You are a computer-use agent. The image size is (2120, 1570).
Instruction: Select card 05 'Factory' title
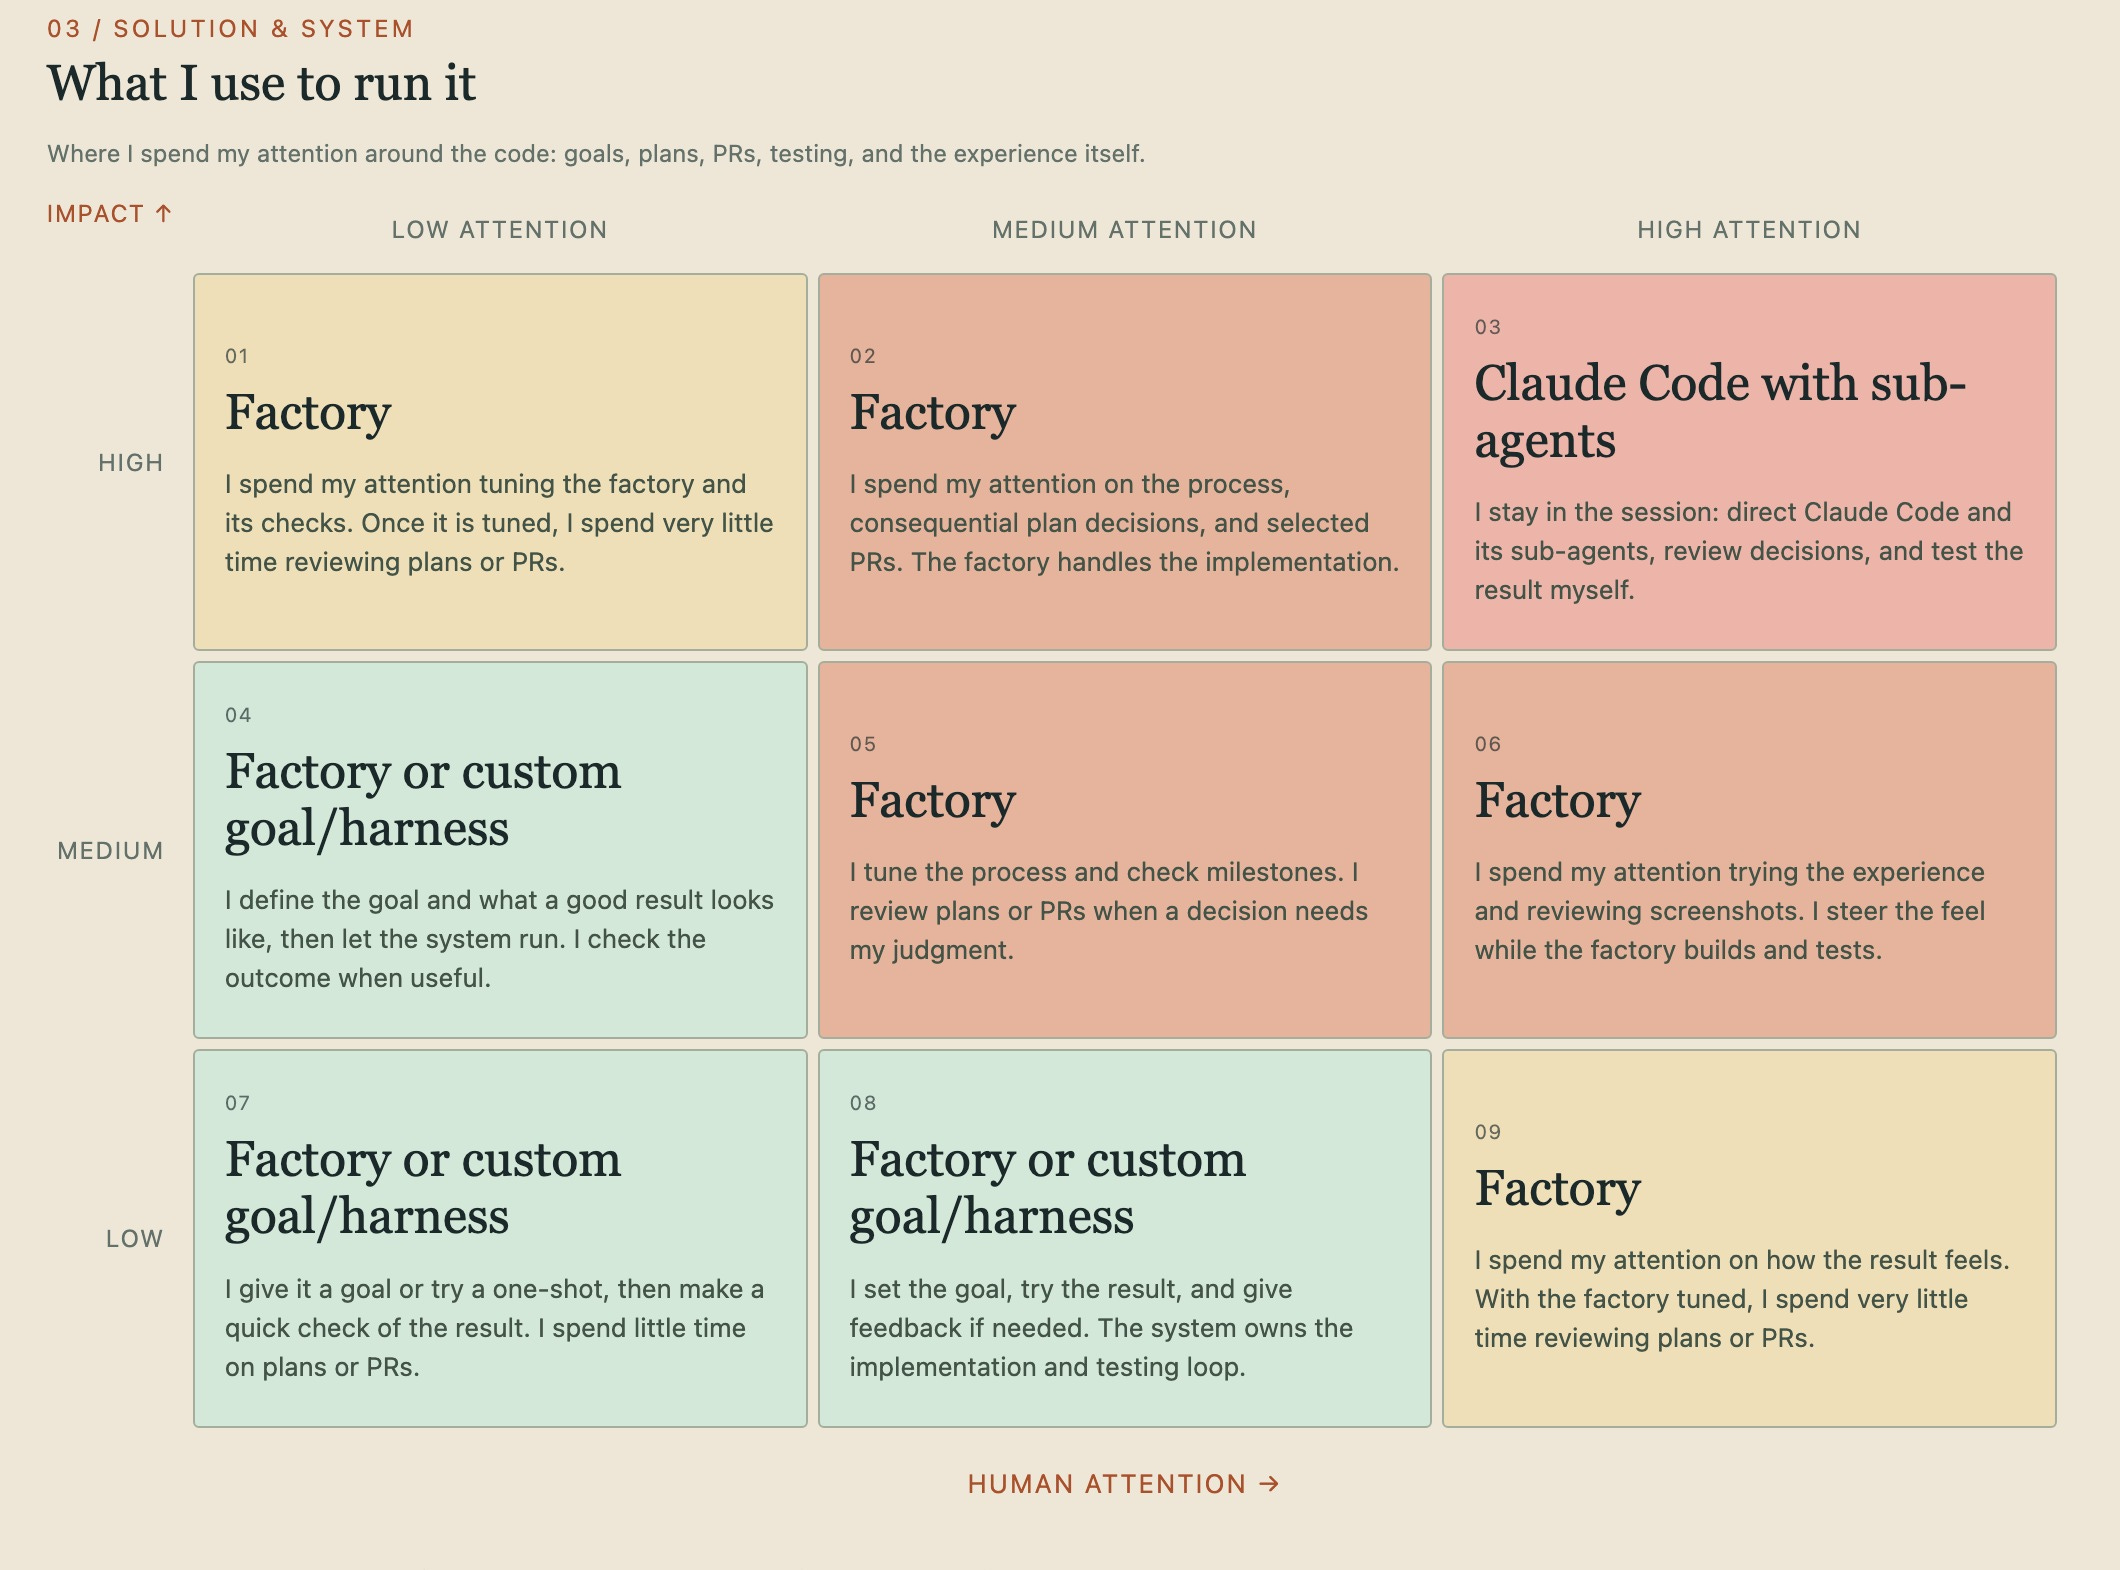pyautogui.click(x=933, y=801)
